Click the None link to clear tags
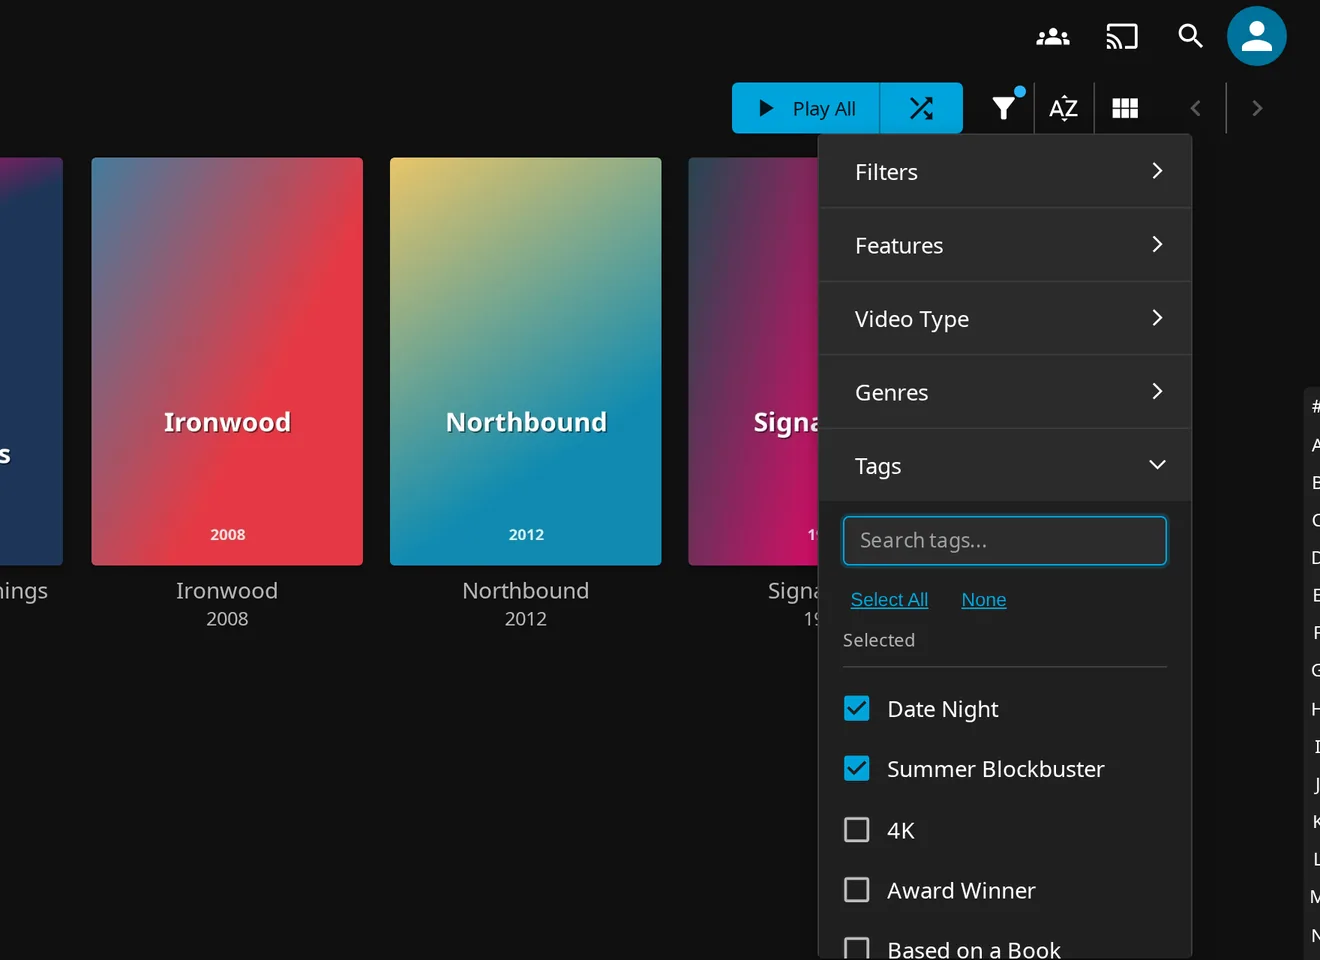 point(984,600)
